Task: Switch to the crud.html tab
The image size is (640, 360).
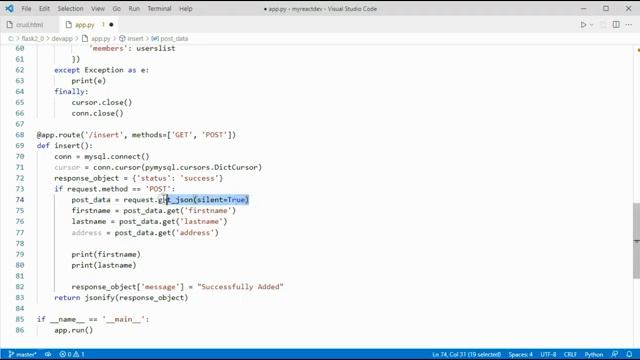Action: point(29,25)
